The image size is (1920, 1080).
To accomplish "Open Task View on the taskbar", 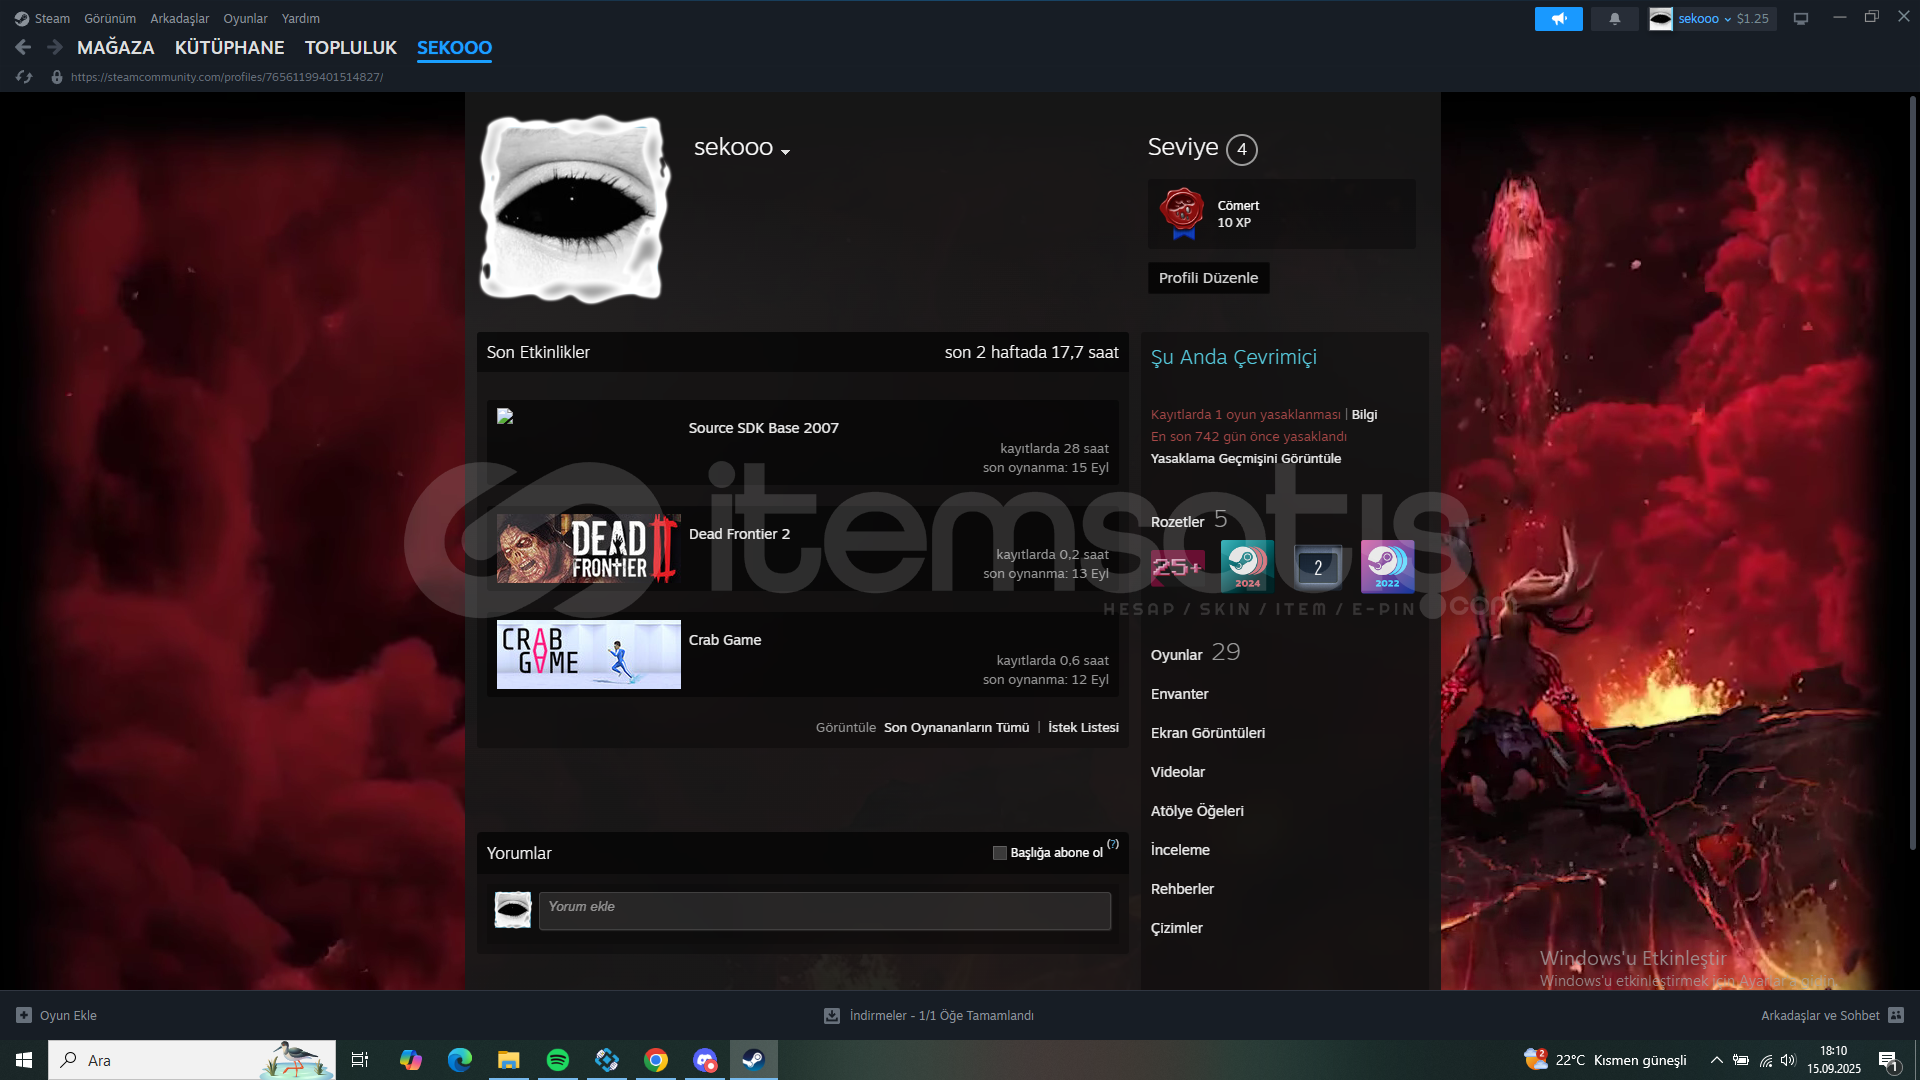I will 360,1060.
